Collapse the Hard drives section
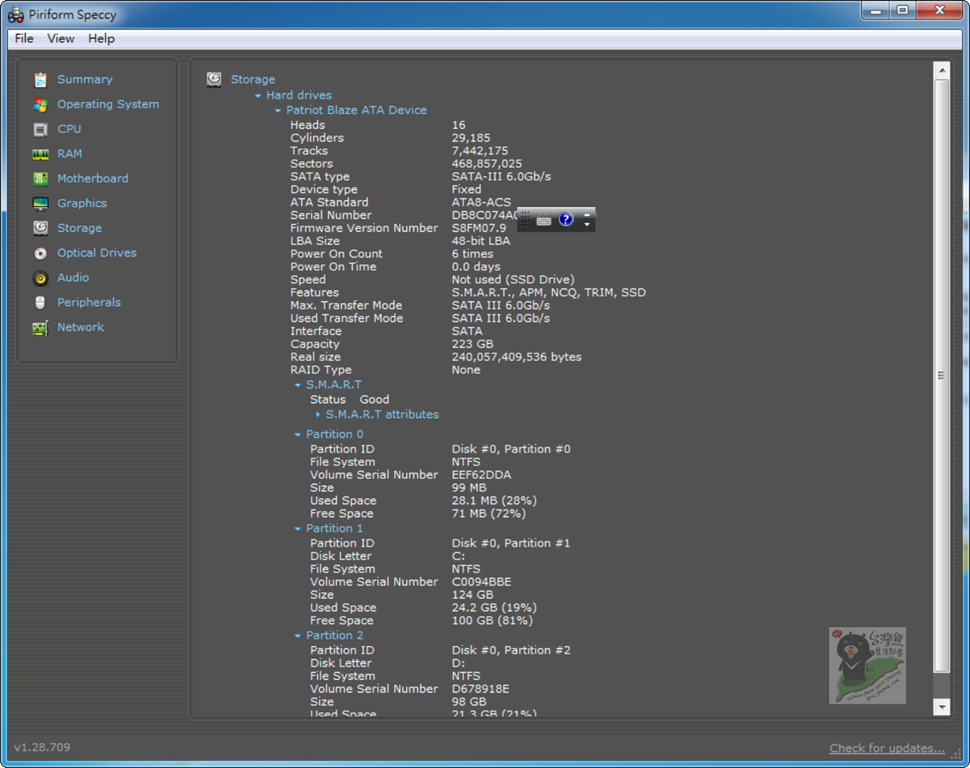 258,96
